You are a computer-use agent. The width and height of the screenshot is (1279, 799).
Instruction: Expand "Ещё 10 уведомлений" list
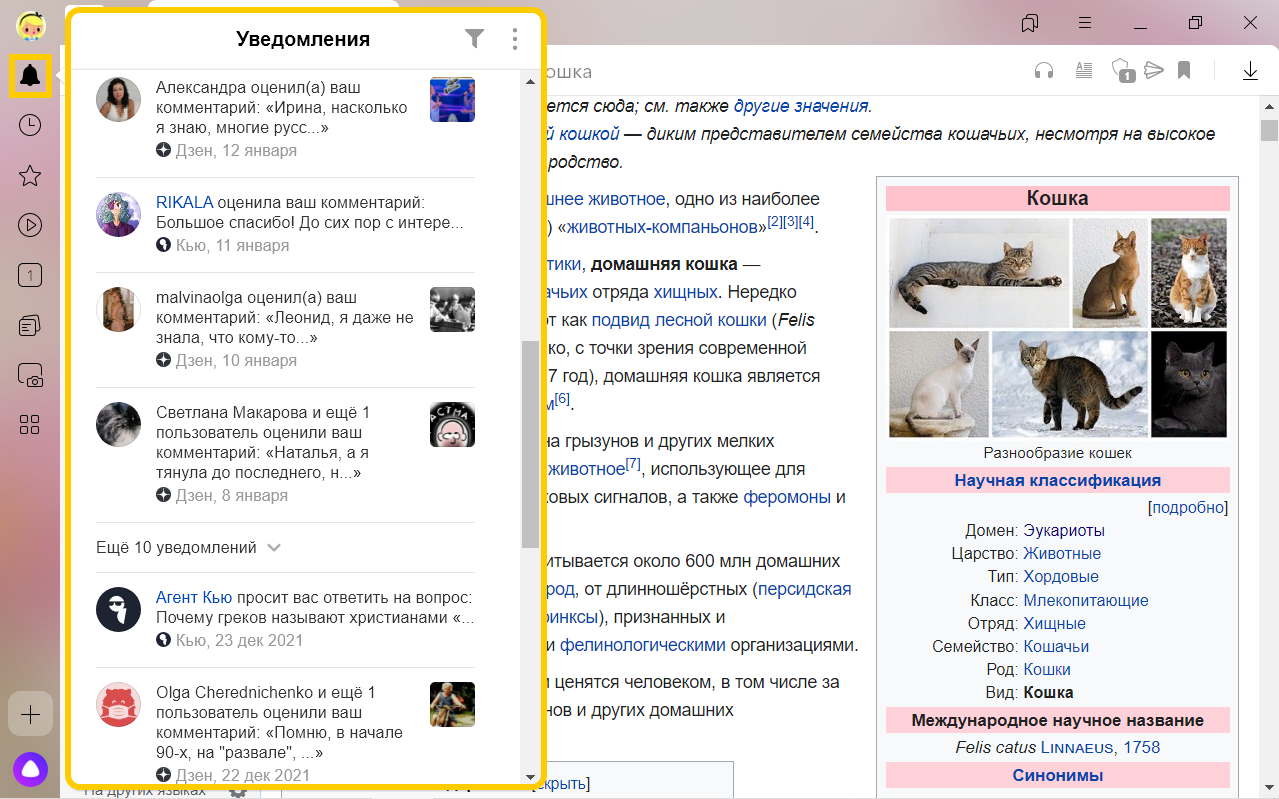tap(188, 548)
